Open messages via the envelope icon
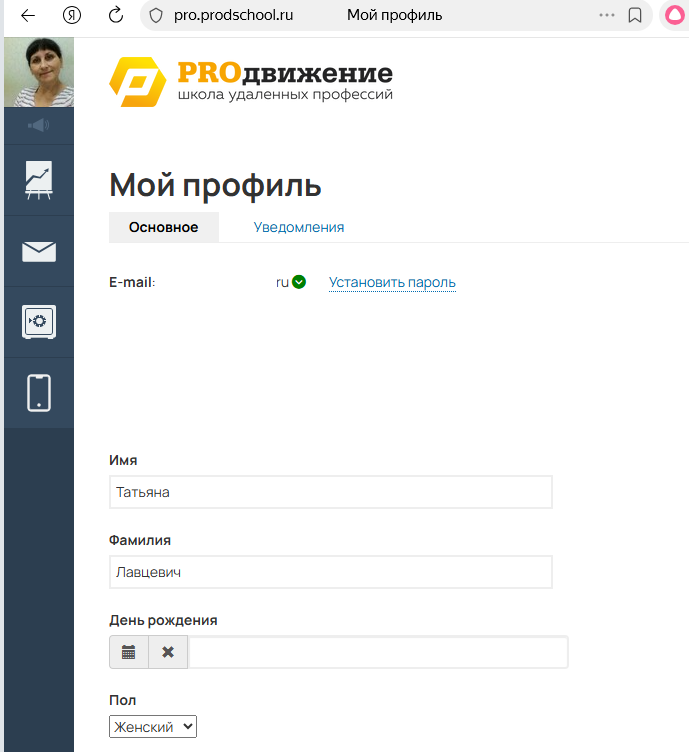The height and width of the screenshot is (752, 700). [x=39, y=251]
